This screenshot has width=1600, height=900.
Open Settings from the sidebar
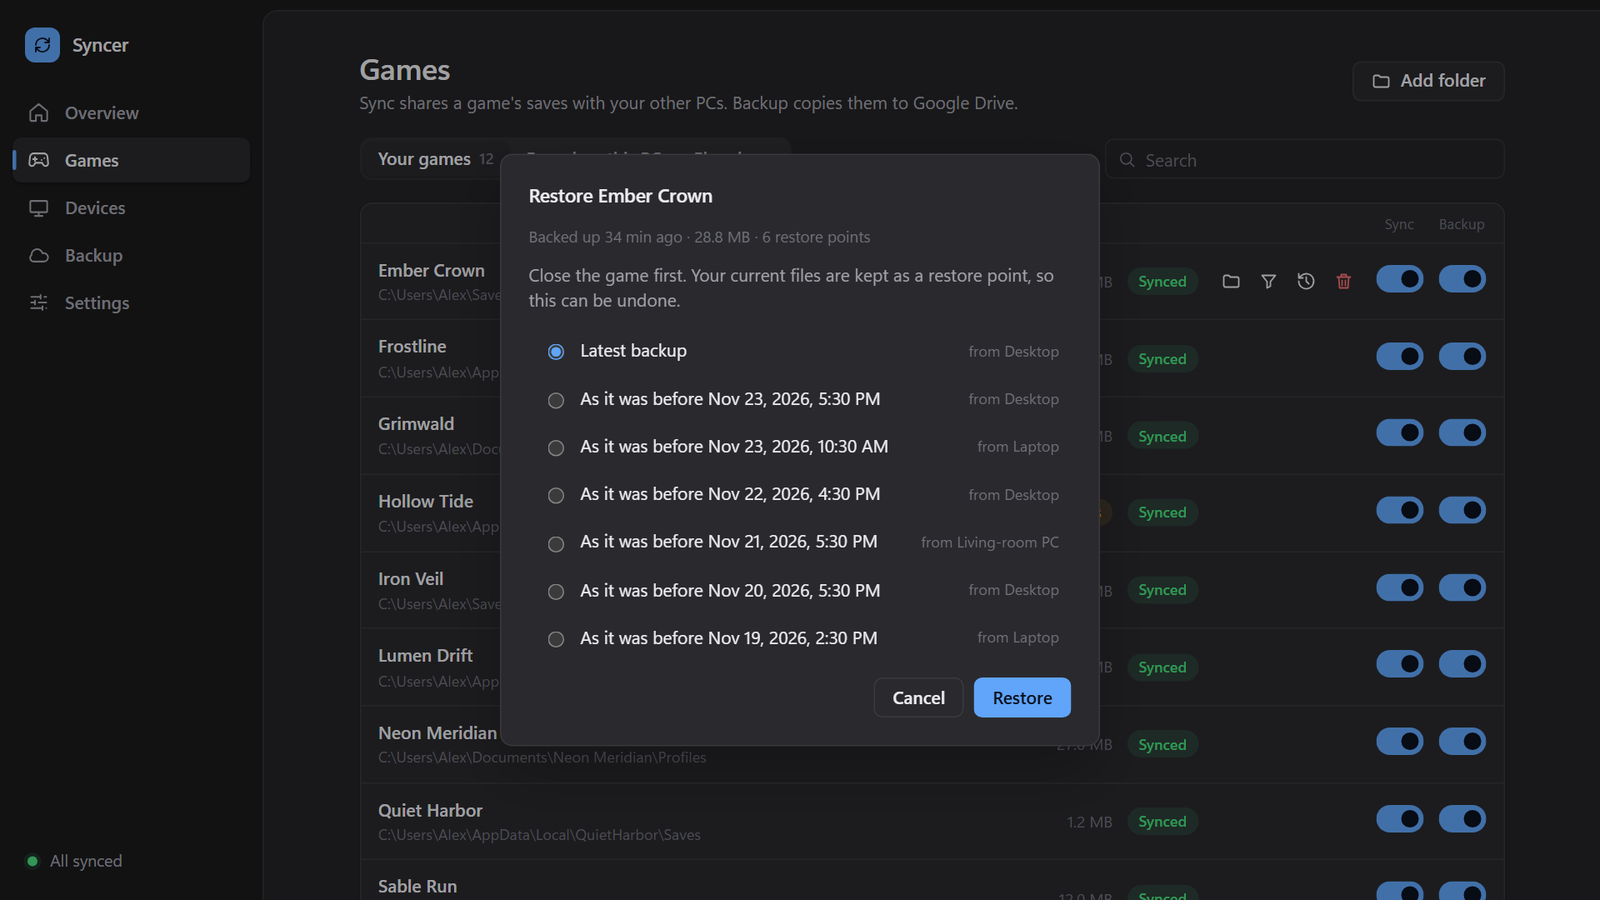(x=131, y=303)
